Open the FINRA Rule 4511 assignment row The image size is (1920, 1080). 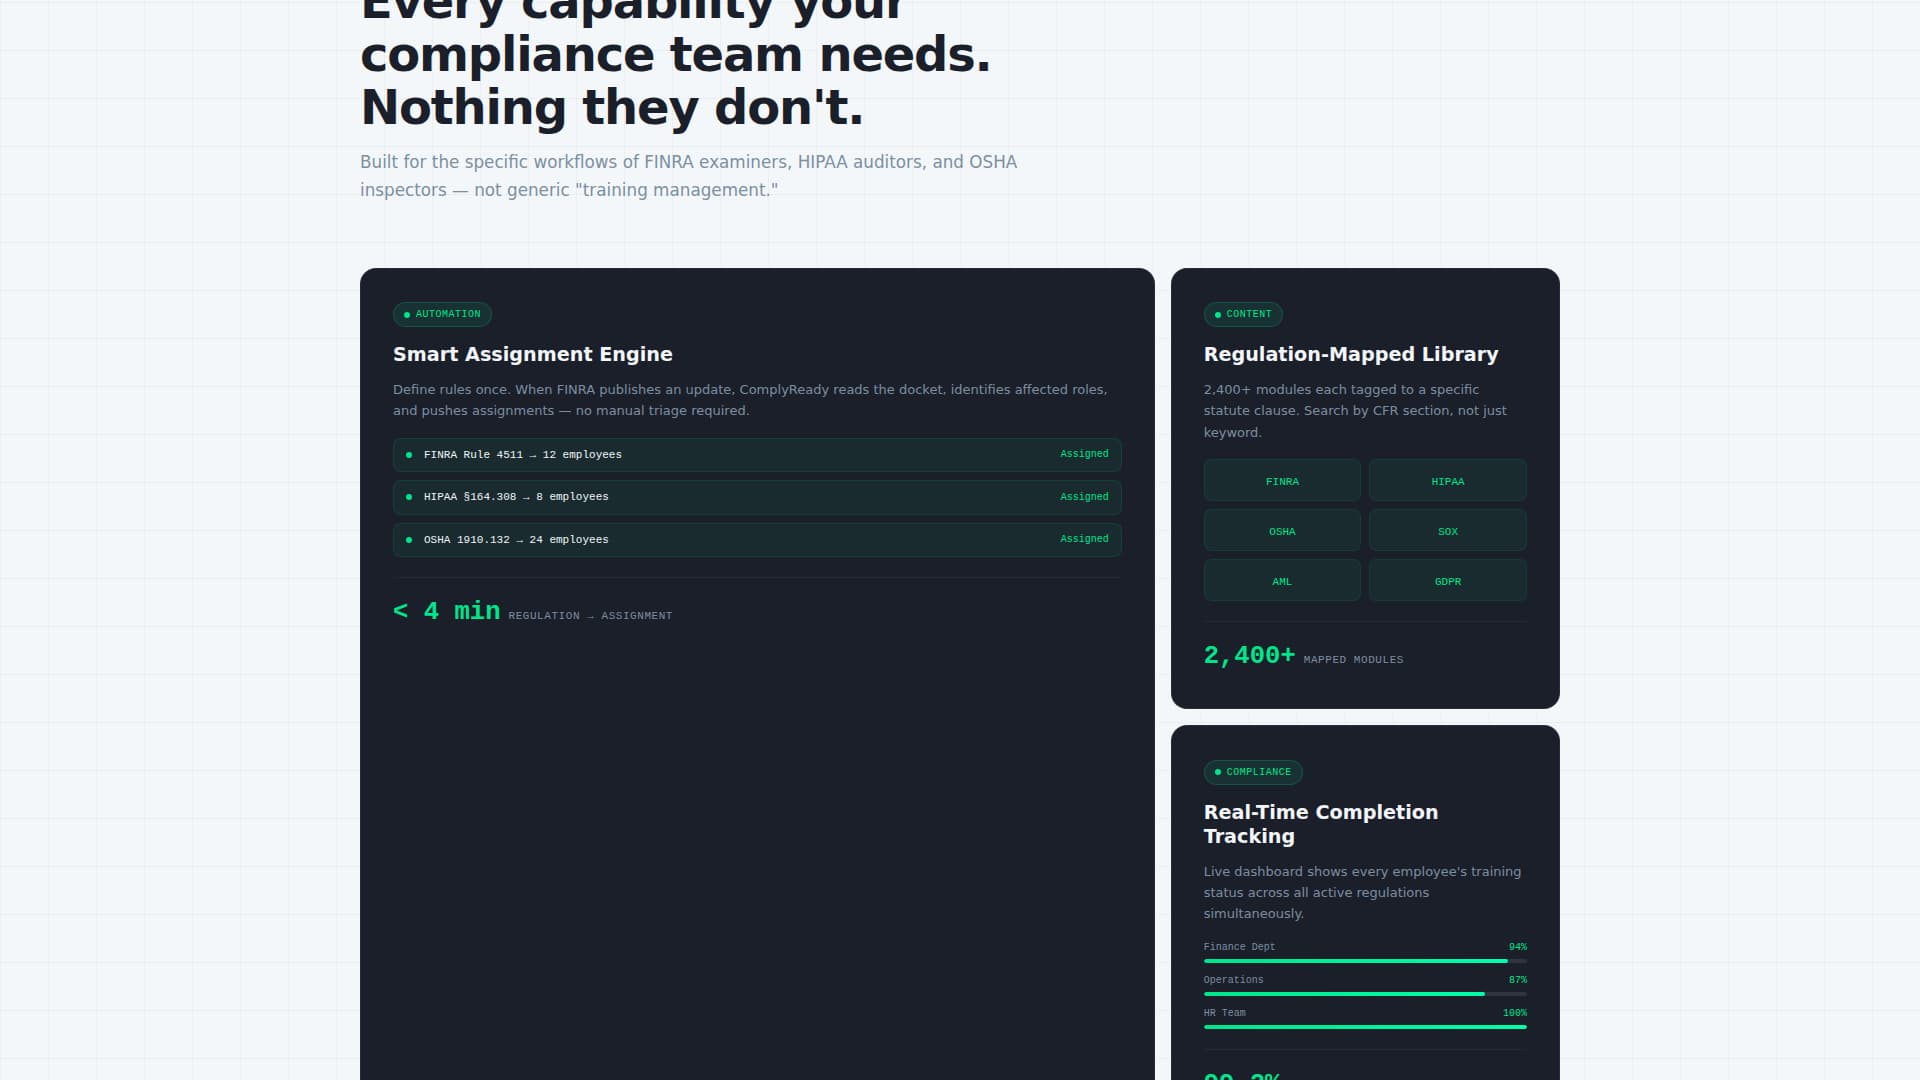[757, 455]
